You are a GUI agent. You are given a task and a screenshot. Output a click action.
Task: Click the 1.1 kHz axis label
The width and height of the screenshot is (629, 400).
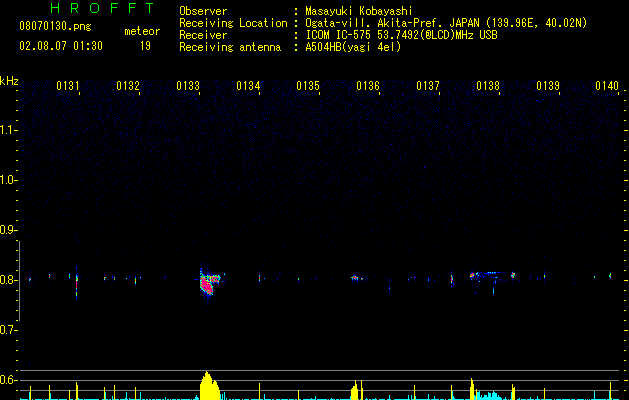pyautogui.click(x=8, y=130)
